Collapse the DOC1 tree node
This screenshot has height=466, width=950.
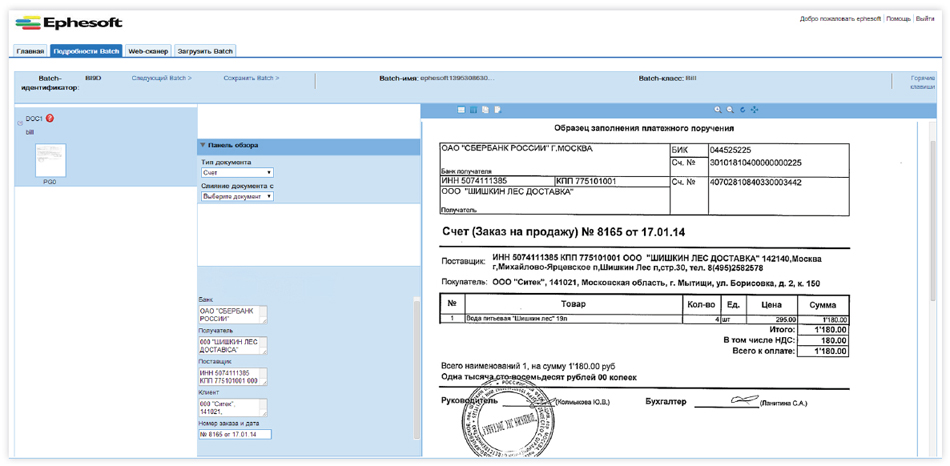(x=20, y=122)
